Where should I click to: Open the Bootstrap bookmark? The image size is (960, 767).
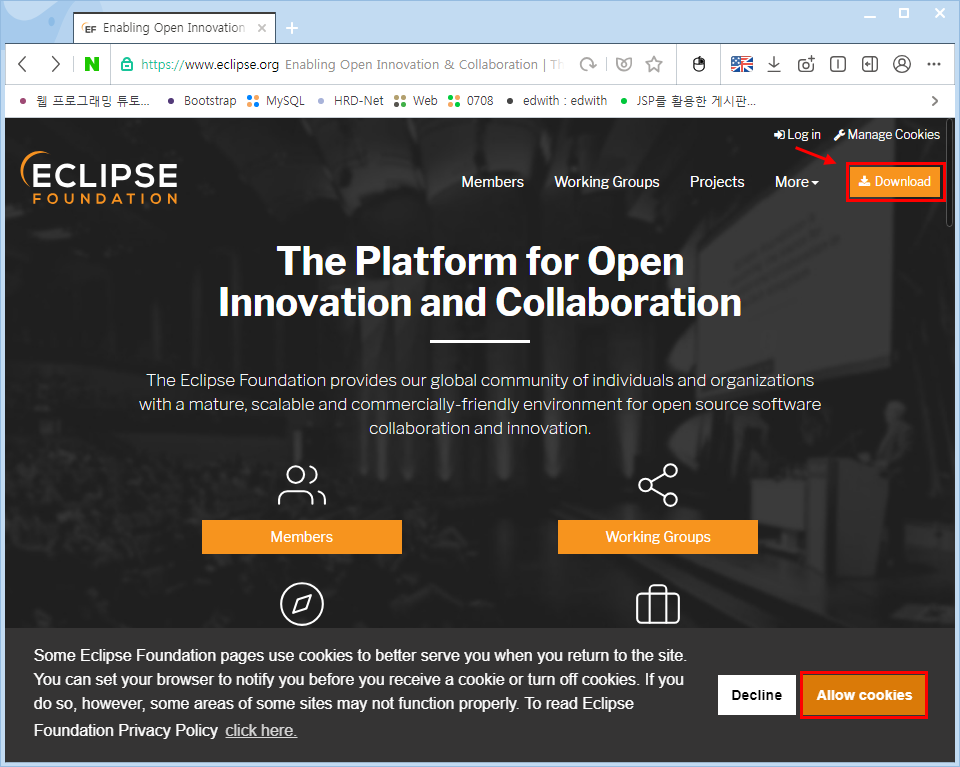pos(203,101)
